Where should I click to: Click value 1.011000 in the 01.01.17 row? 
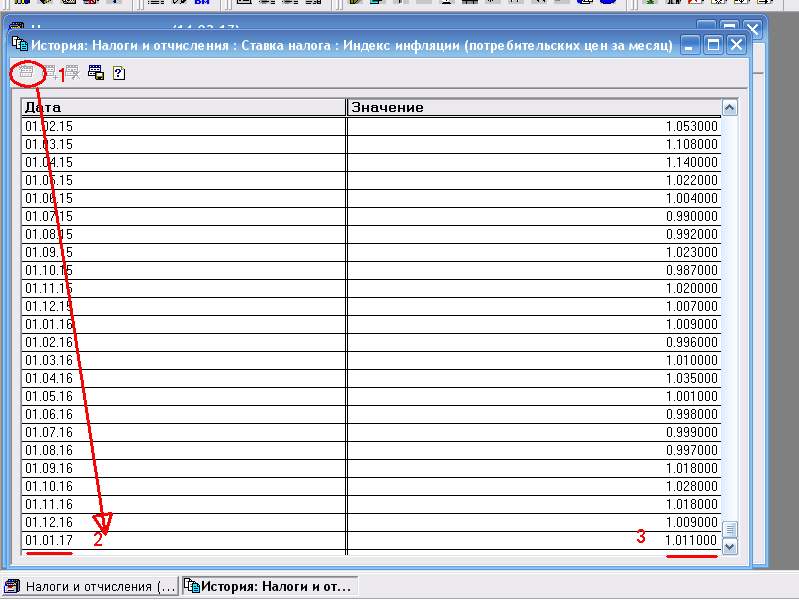click(691, 540)
